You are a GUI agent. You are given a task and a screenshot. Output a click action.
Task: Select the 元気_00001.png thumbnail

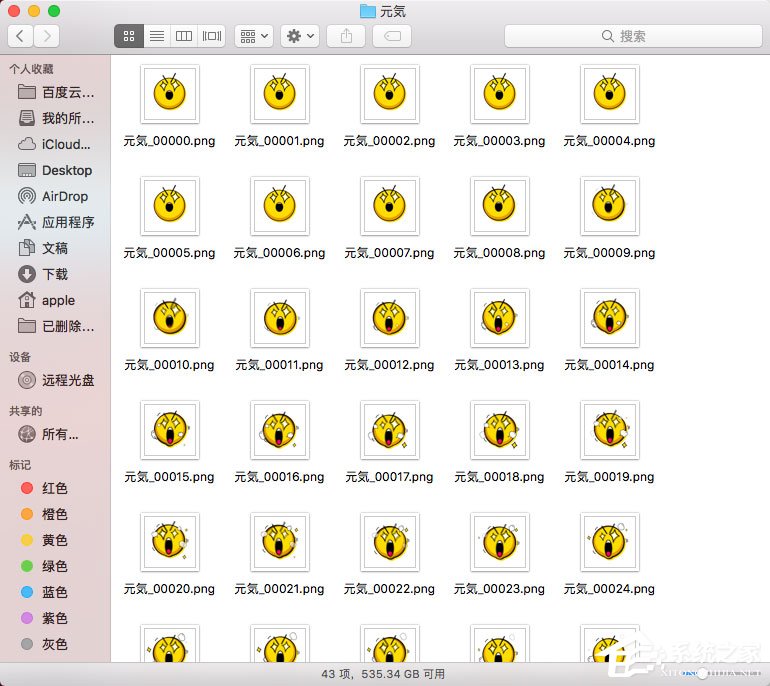pos(280,94)
